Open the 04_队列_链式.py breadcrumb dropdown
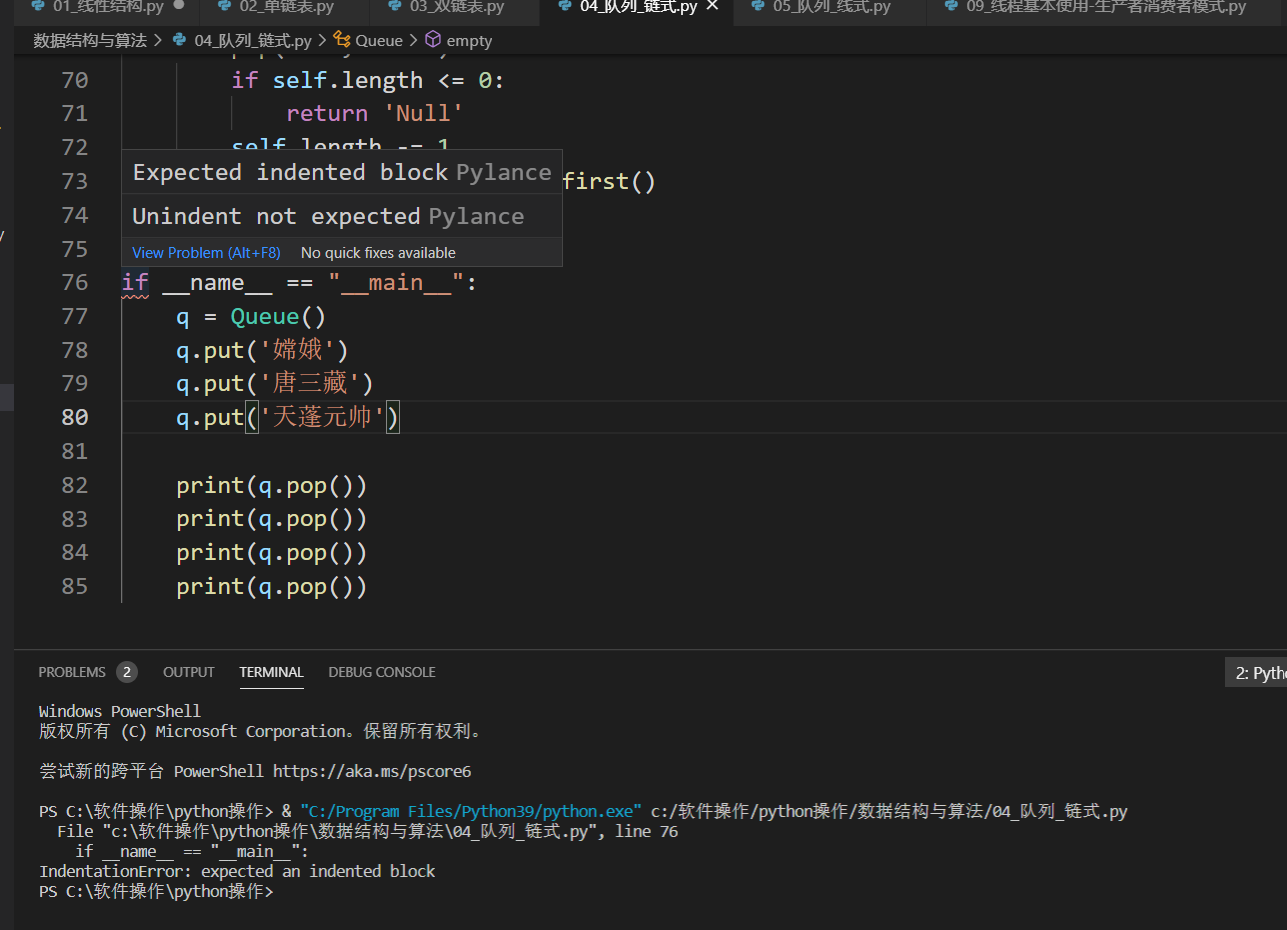Image resolution: width=1287 pixels, height=930 pixels. coord(253,41)
